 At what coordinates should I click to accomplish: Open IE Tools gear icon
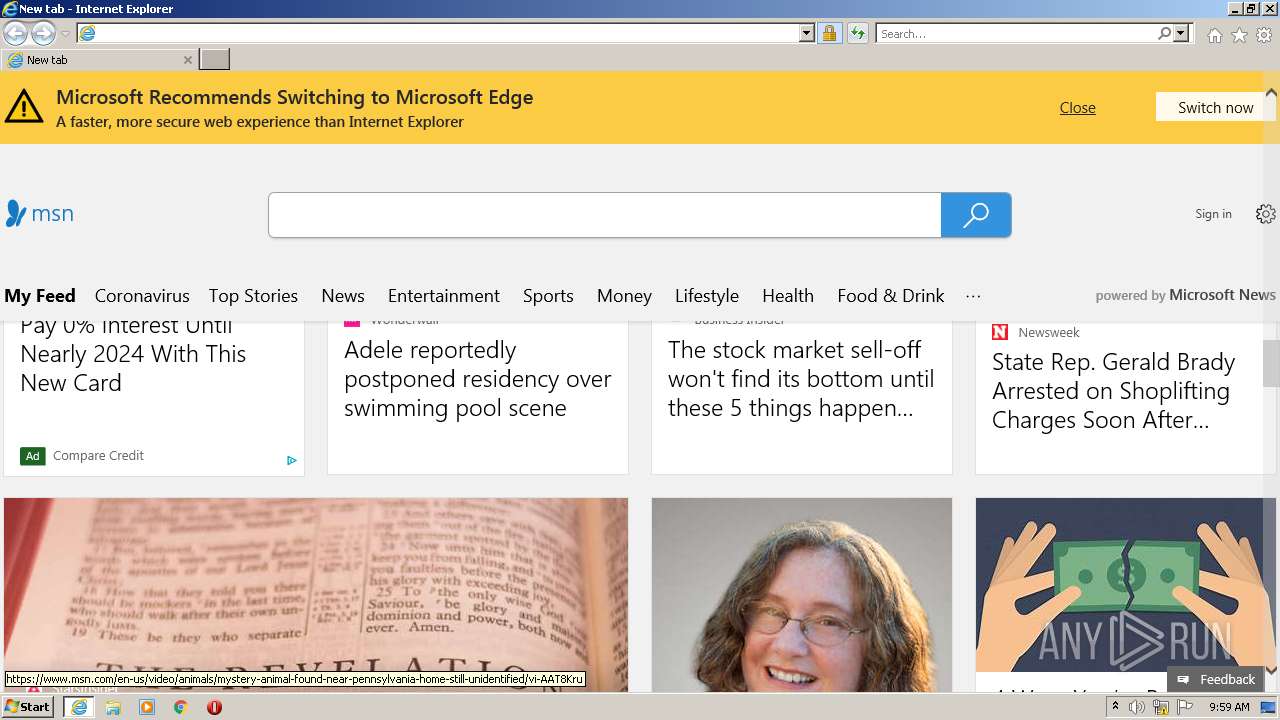point(1264,35)
